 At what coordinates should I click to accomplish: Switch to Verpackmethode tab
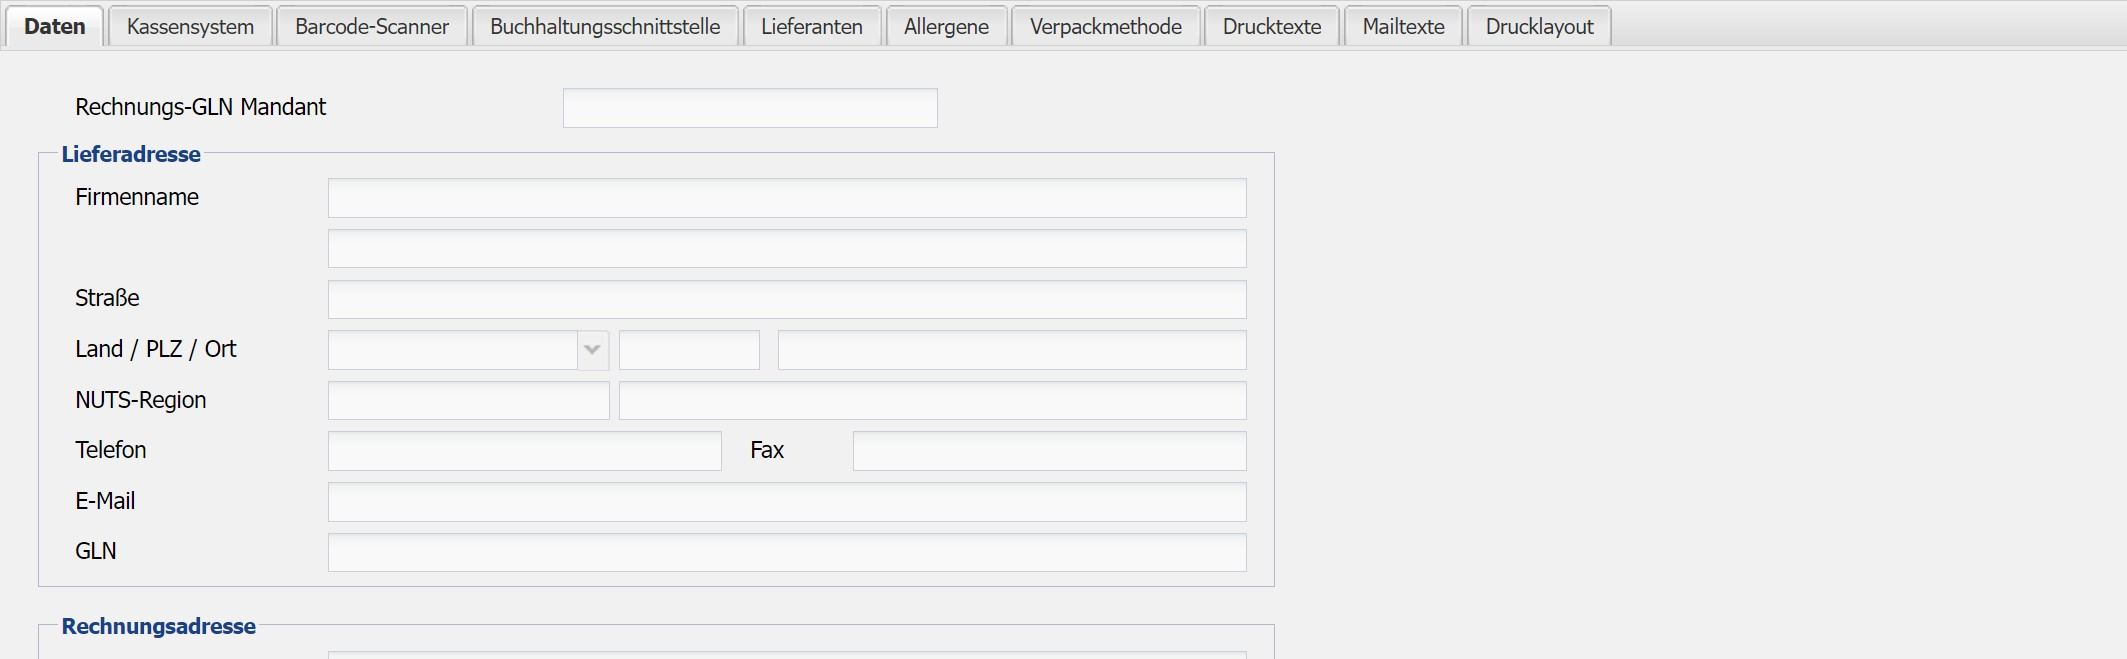pos(1105,27)
